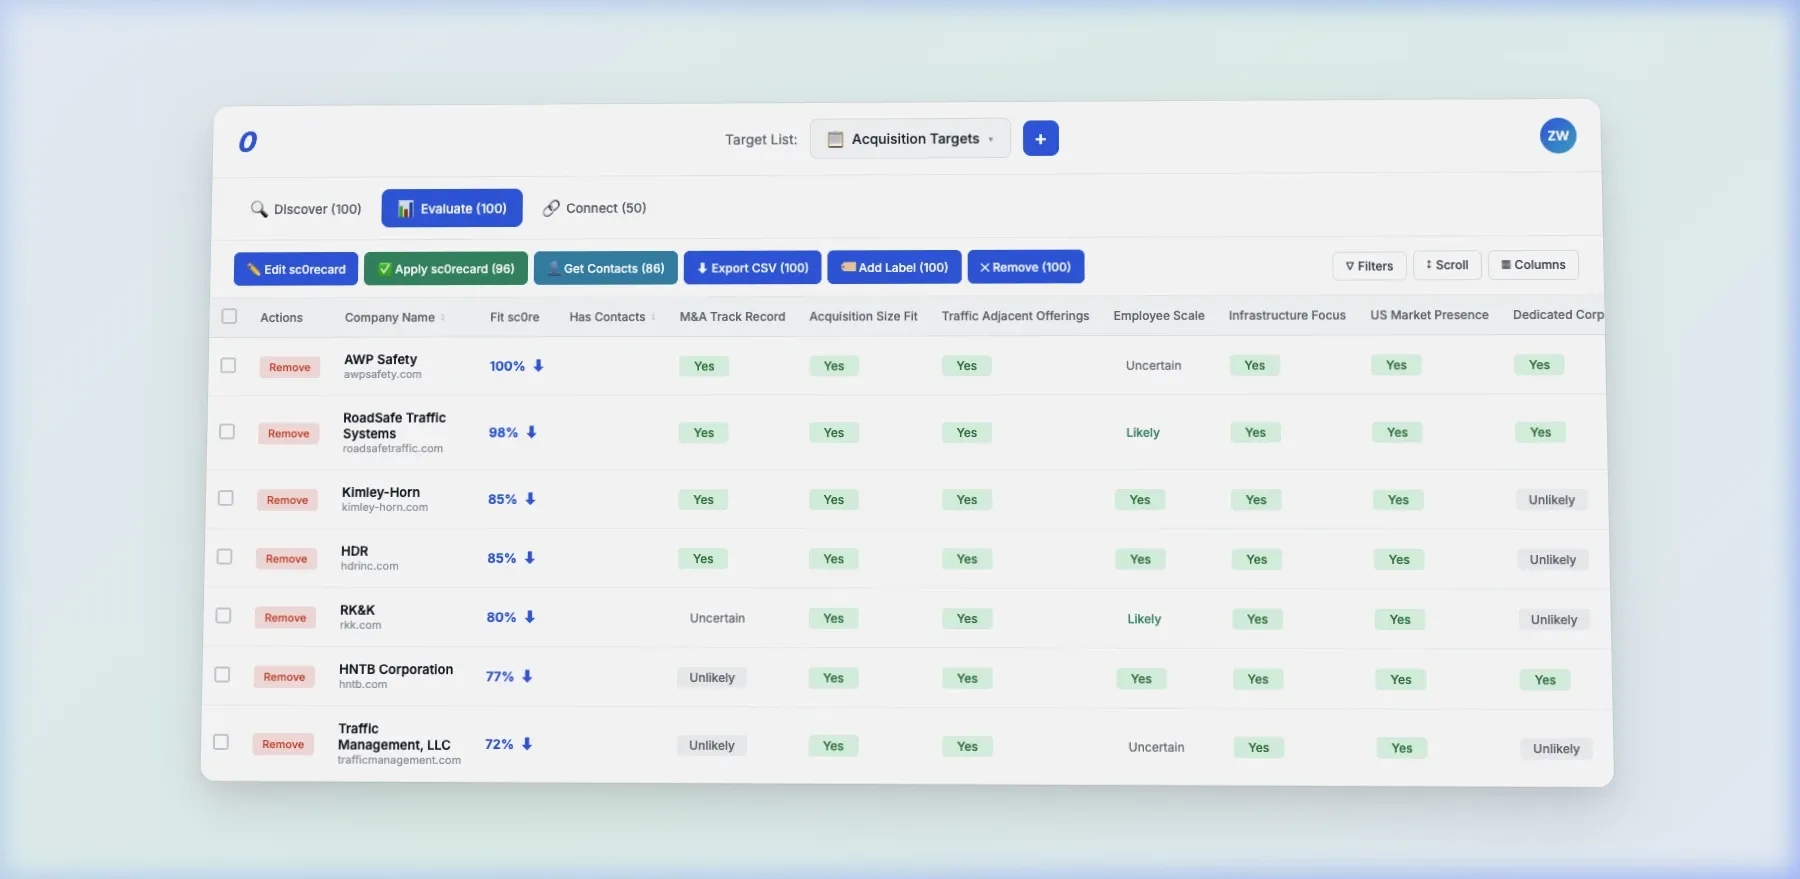Click the M&A Track Record column header
Screen dimensions: 1800x879
(x=732, y=317)
